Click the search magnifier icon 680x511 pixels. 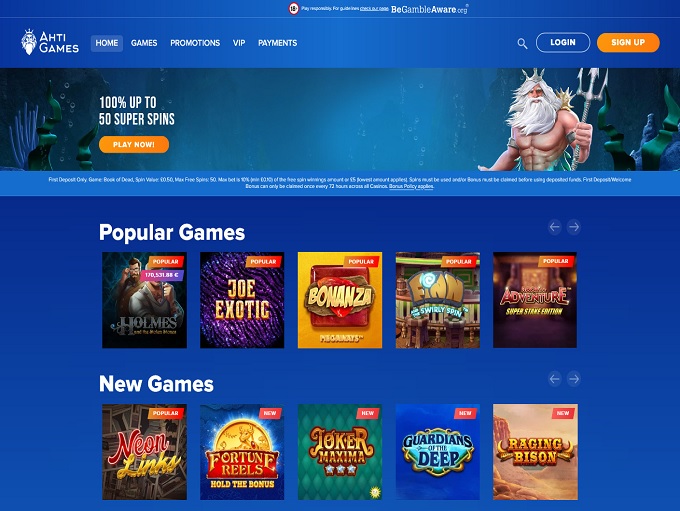pos(522,43)
